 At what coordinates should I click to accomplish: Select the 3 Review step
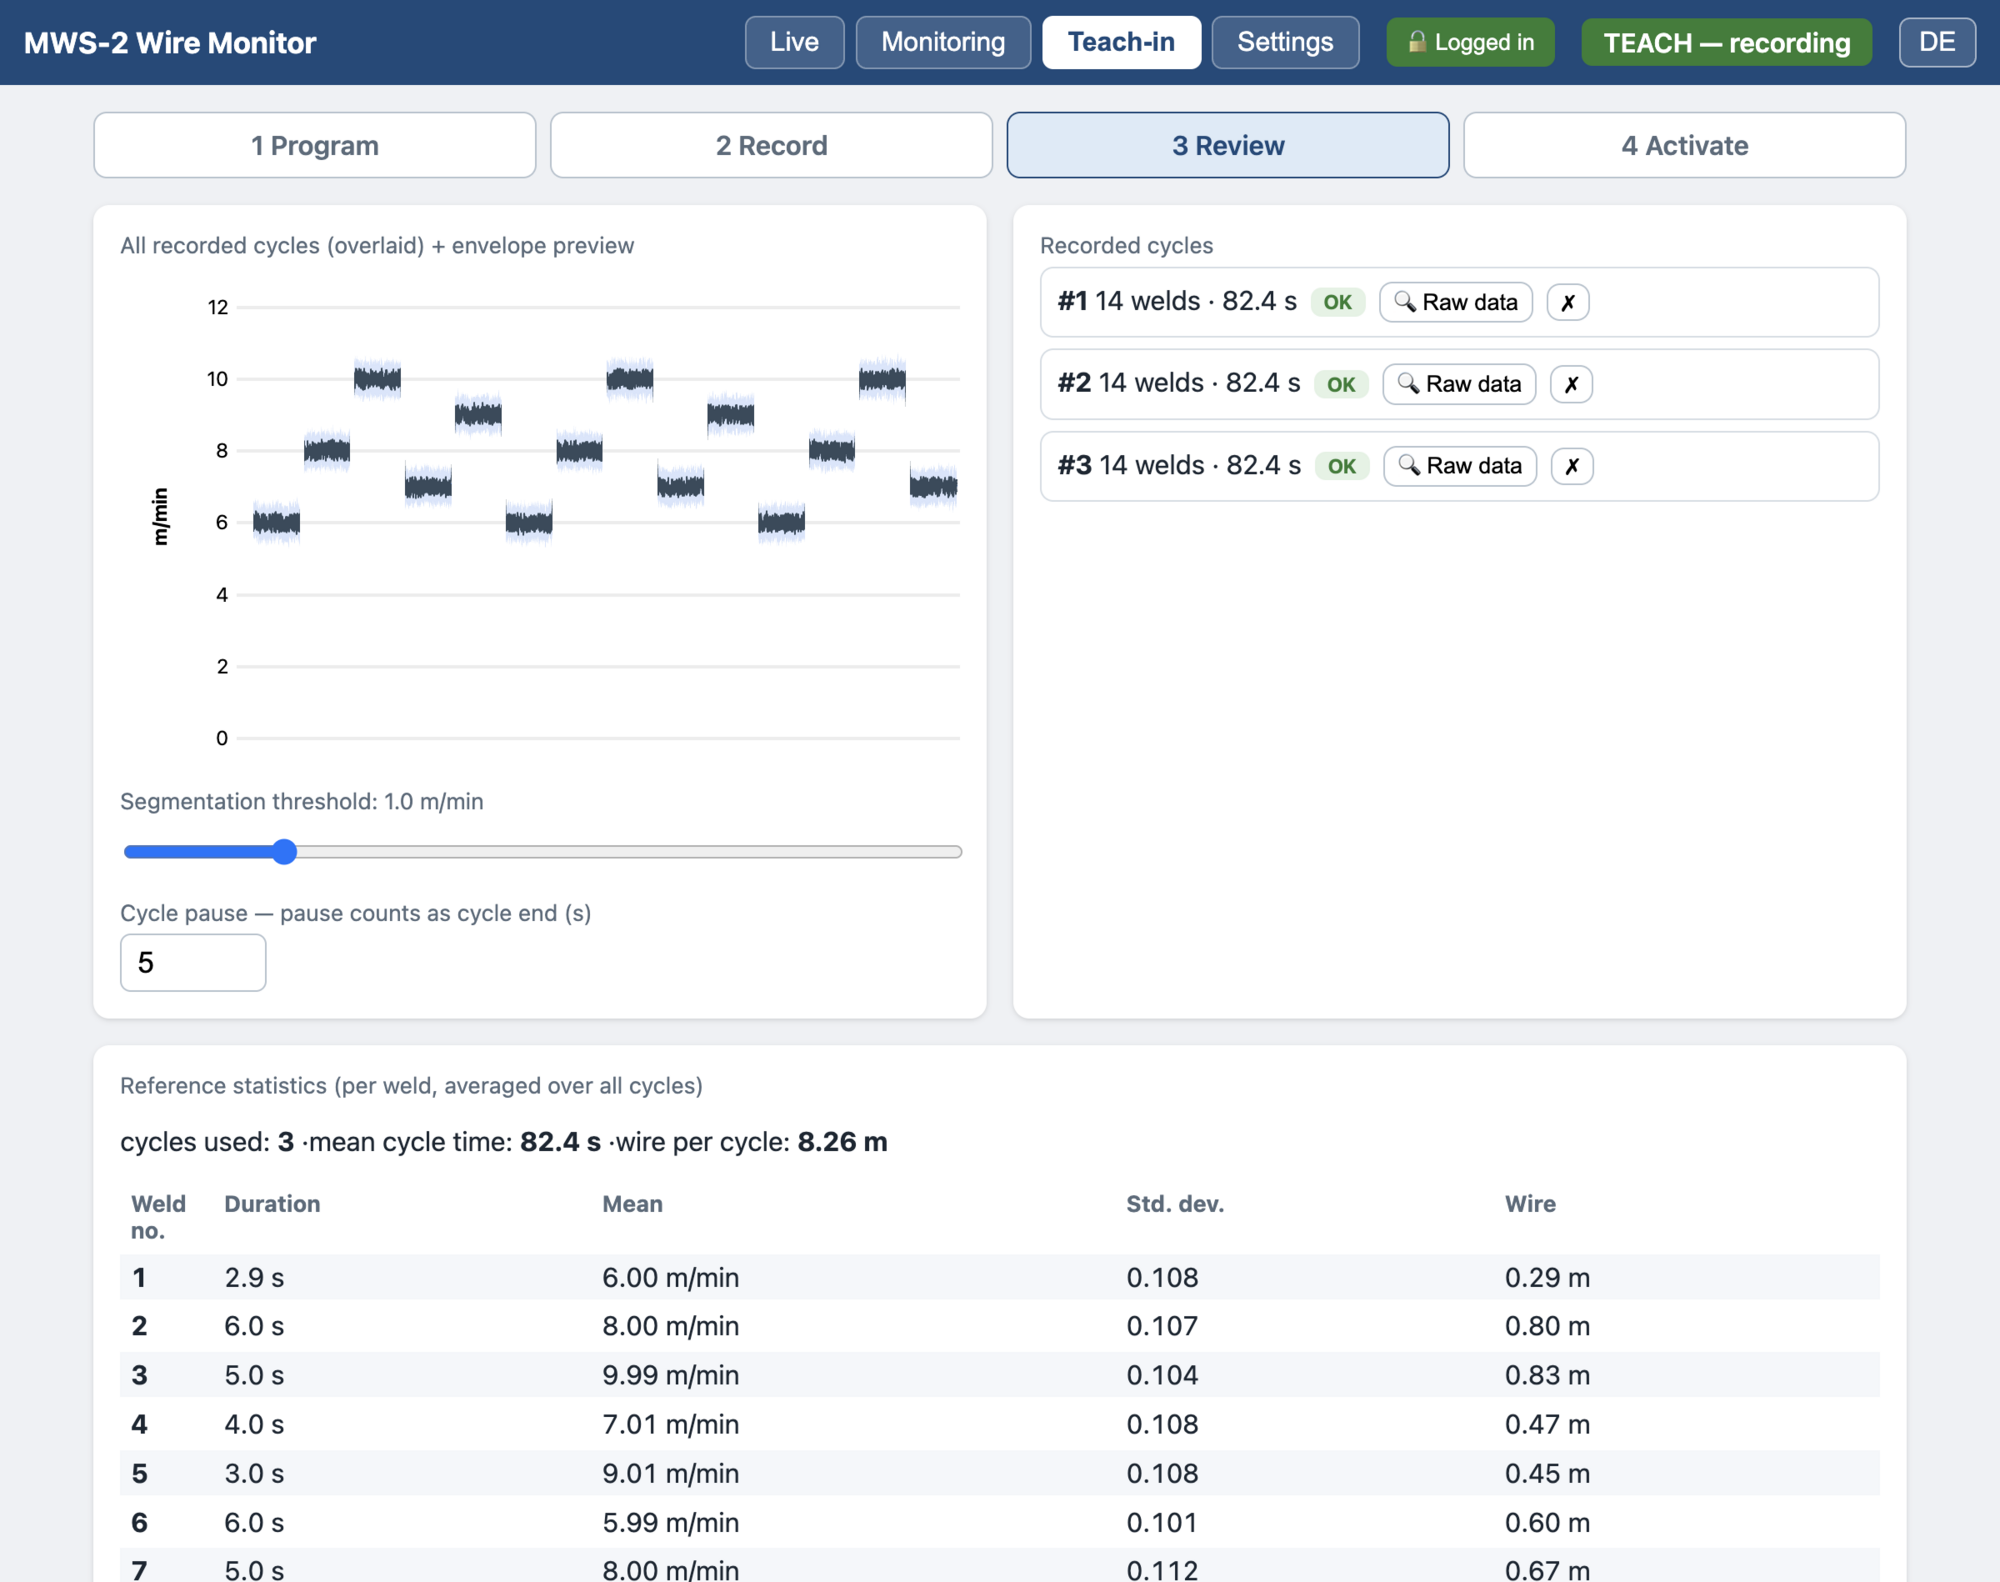[1228, 145]
